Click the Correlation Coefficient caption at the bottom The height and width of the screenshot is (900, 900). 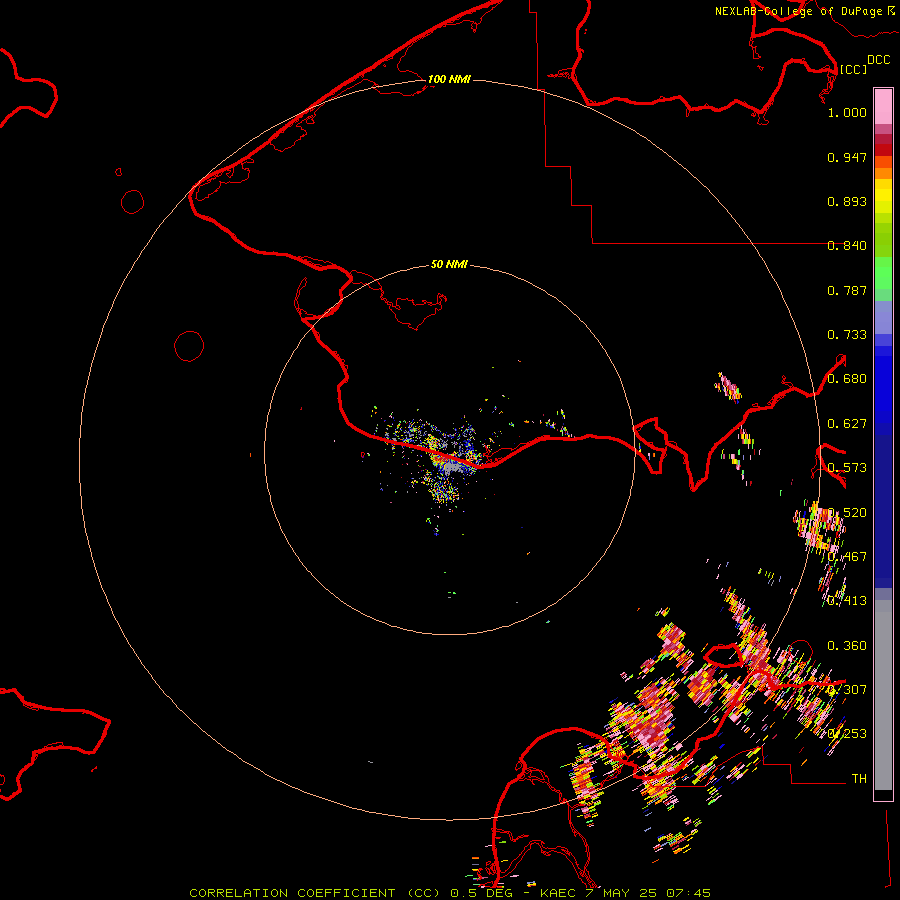point(450,893)
